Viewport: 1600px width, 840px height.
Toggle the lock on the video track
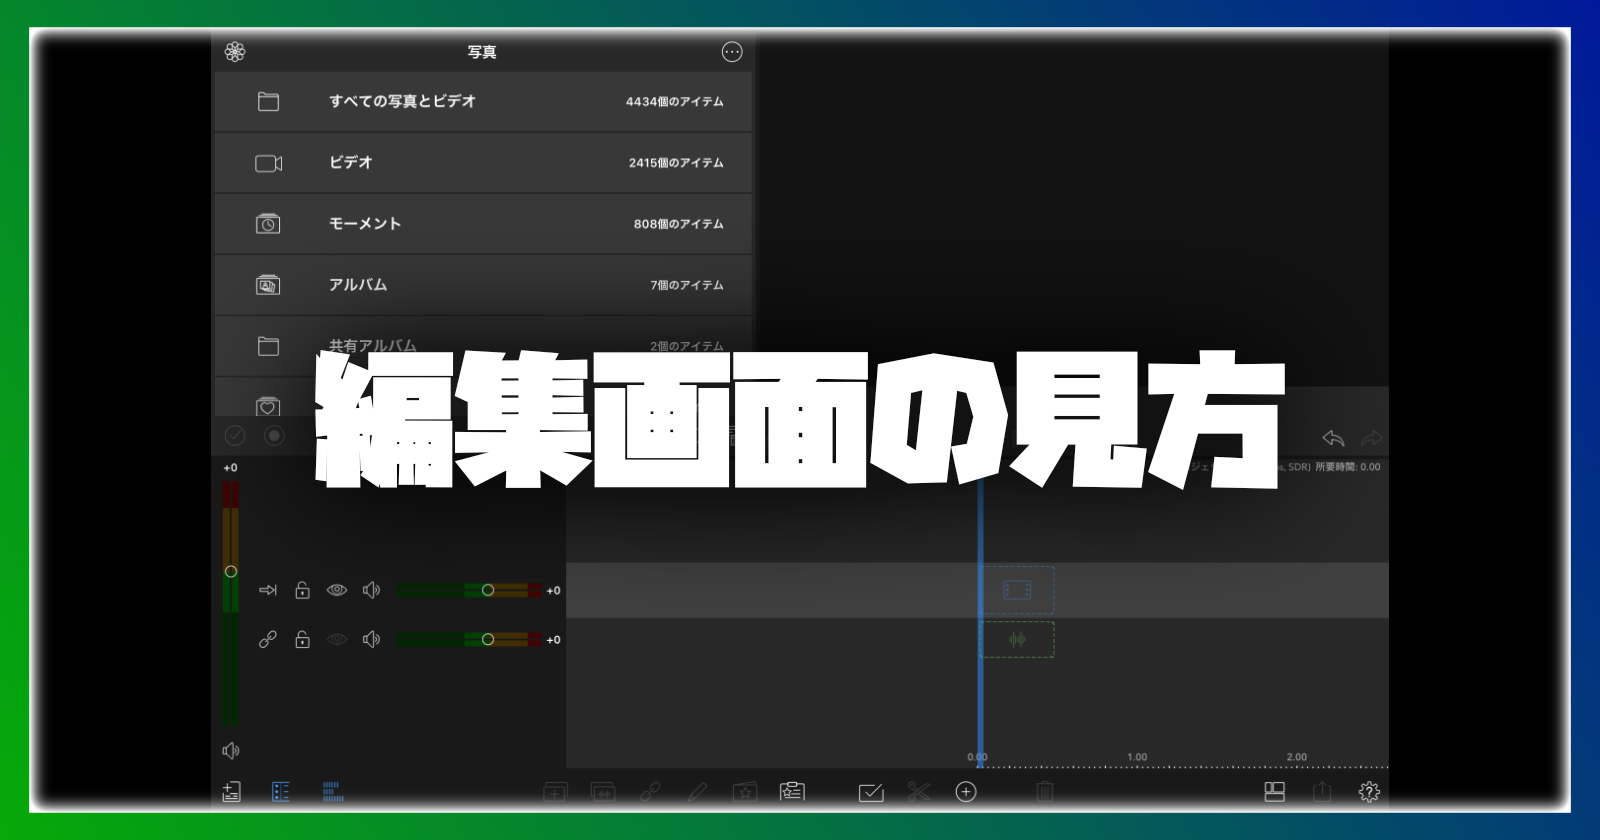click(x=302, y=590)
